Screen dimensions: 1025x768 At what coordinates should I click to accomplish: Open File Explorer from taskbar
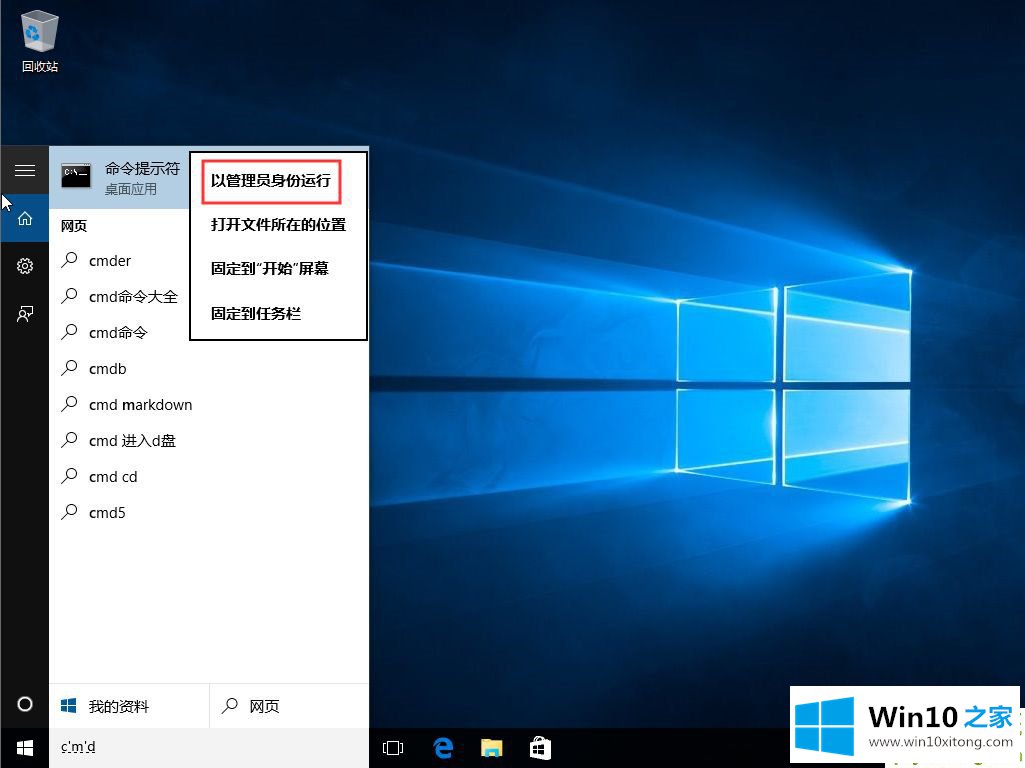coord(492,748)
